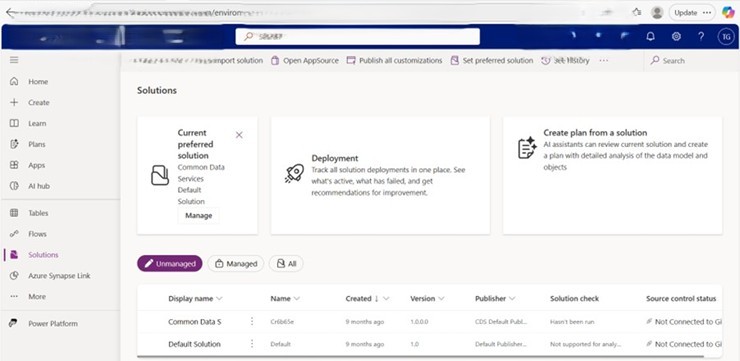Open more actions for Default Solution
The height and width of the screenshot is (361, 740).
pos(252,344)
